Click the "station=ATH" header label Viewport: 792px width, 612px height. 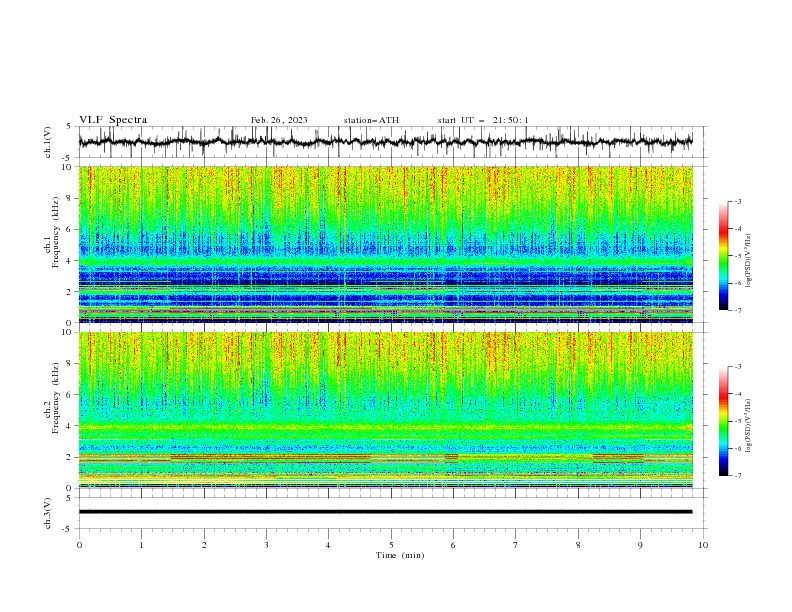pos(371,120)
